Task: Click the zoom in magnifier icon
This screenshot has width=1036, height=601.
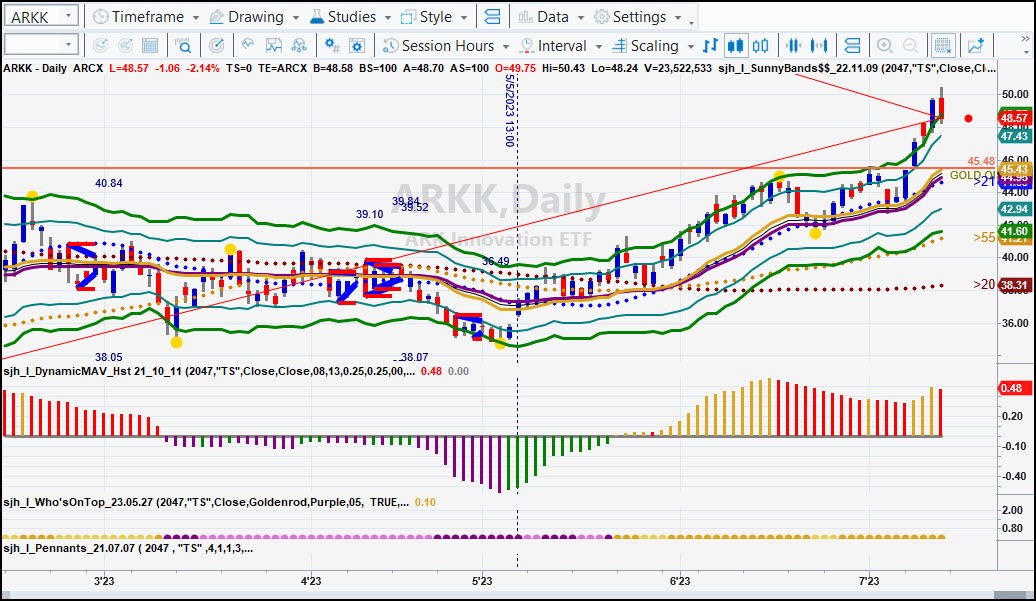Action: pyautogui.click(x=885, y=46)
